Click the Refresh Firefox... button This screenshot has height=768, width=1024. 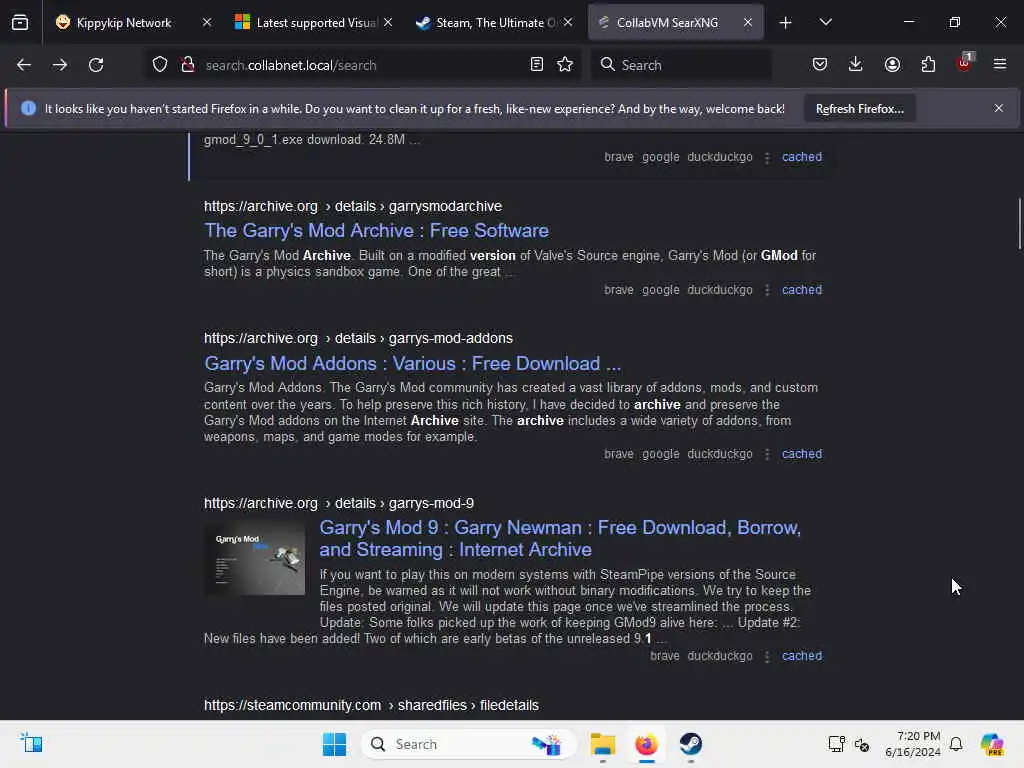point(859,108)
